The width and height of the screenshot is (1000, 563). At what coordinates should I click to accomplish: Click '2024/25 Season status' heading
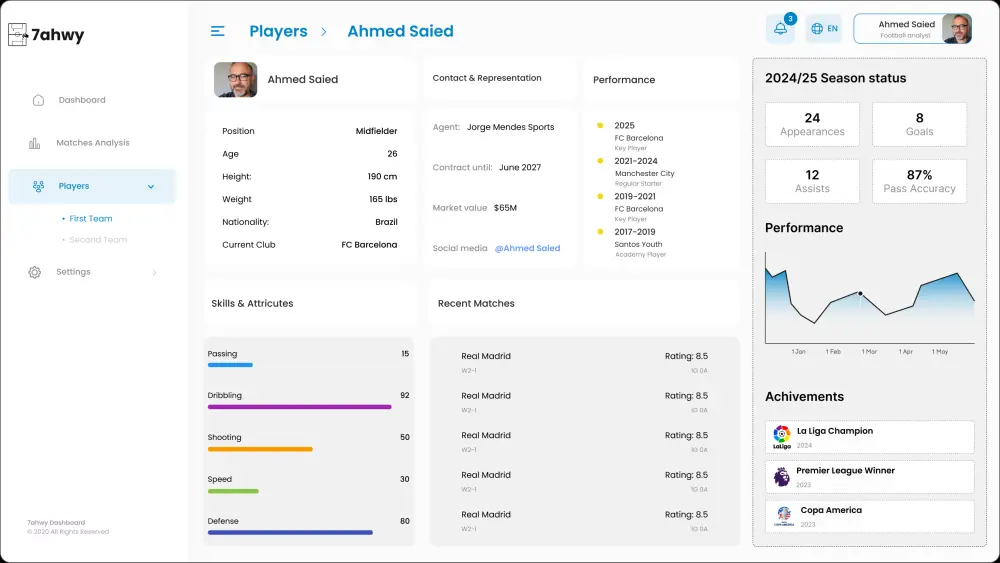835,78
